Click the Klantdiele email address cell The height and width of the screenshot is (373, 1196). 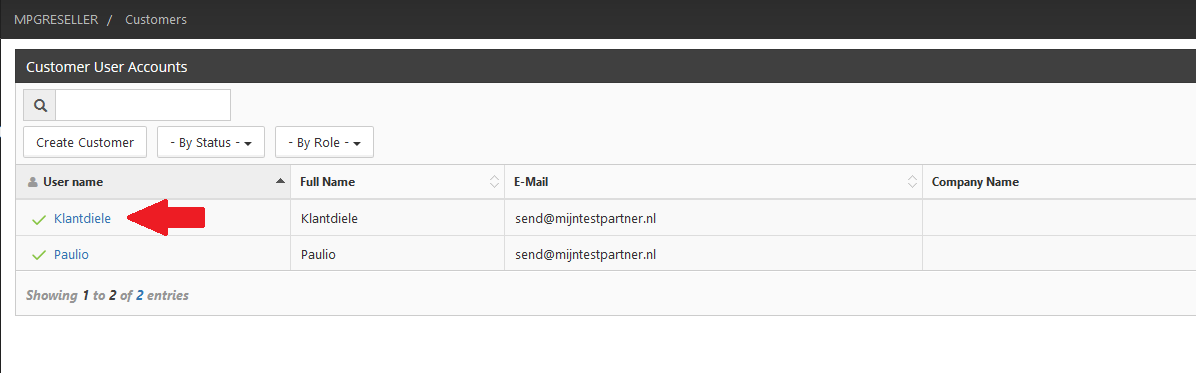pos(713,219)
